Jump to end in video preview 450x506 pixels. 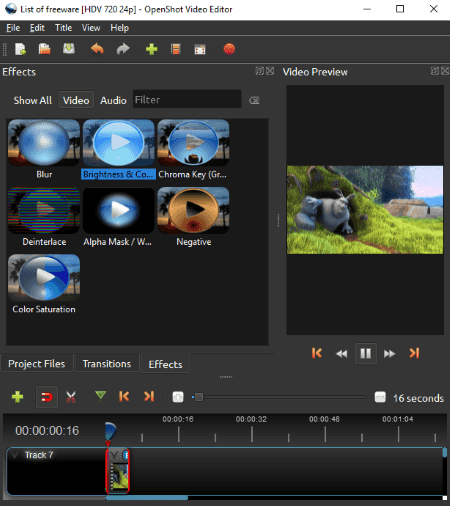click(414, 353)
